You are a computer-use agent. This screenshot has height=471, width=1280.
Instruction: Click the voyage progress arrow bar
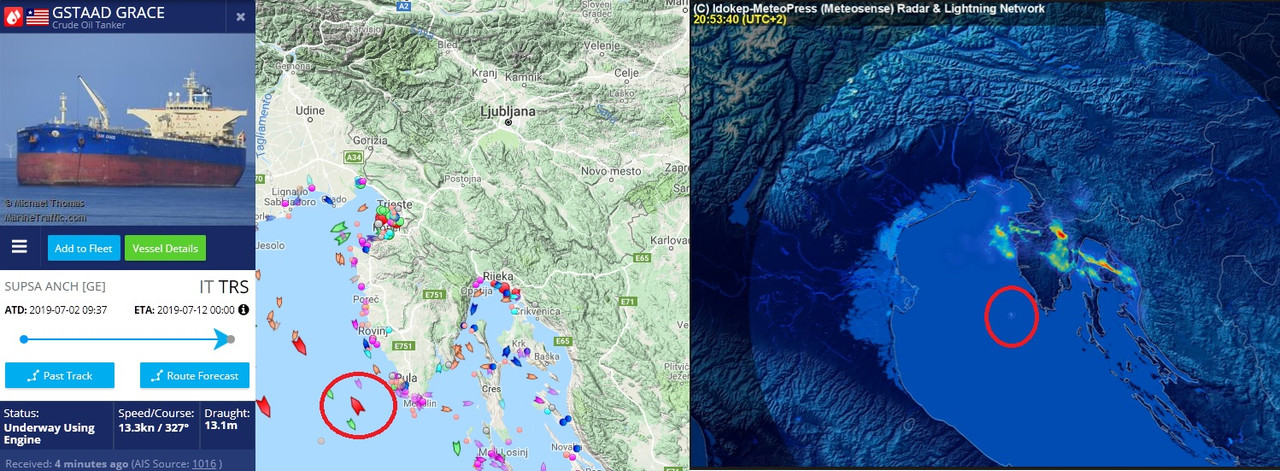(127, 339)
